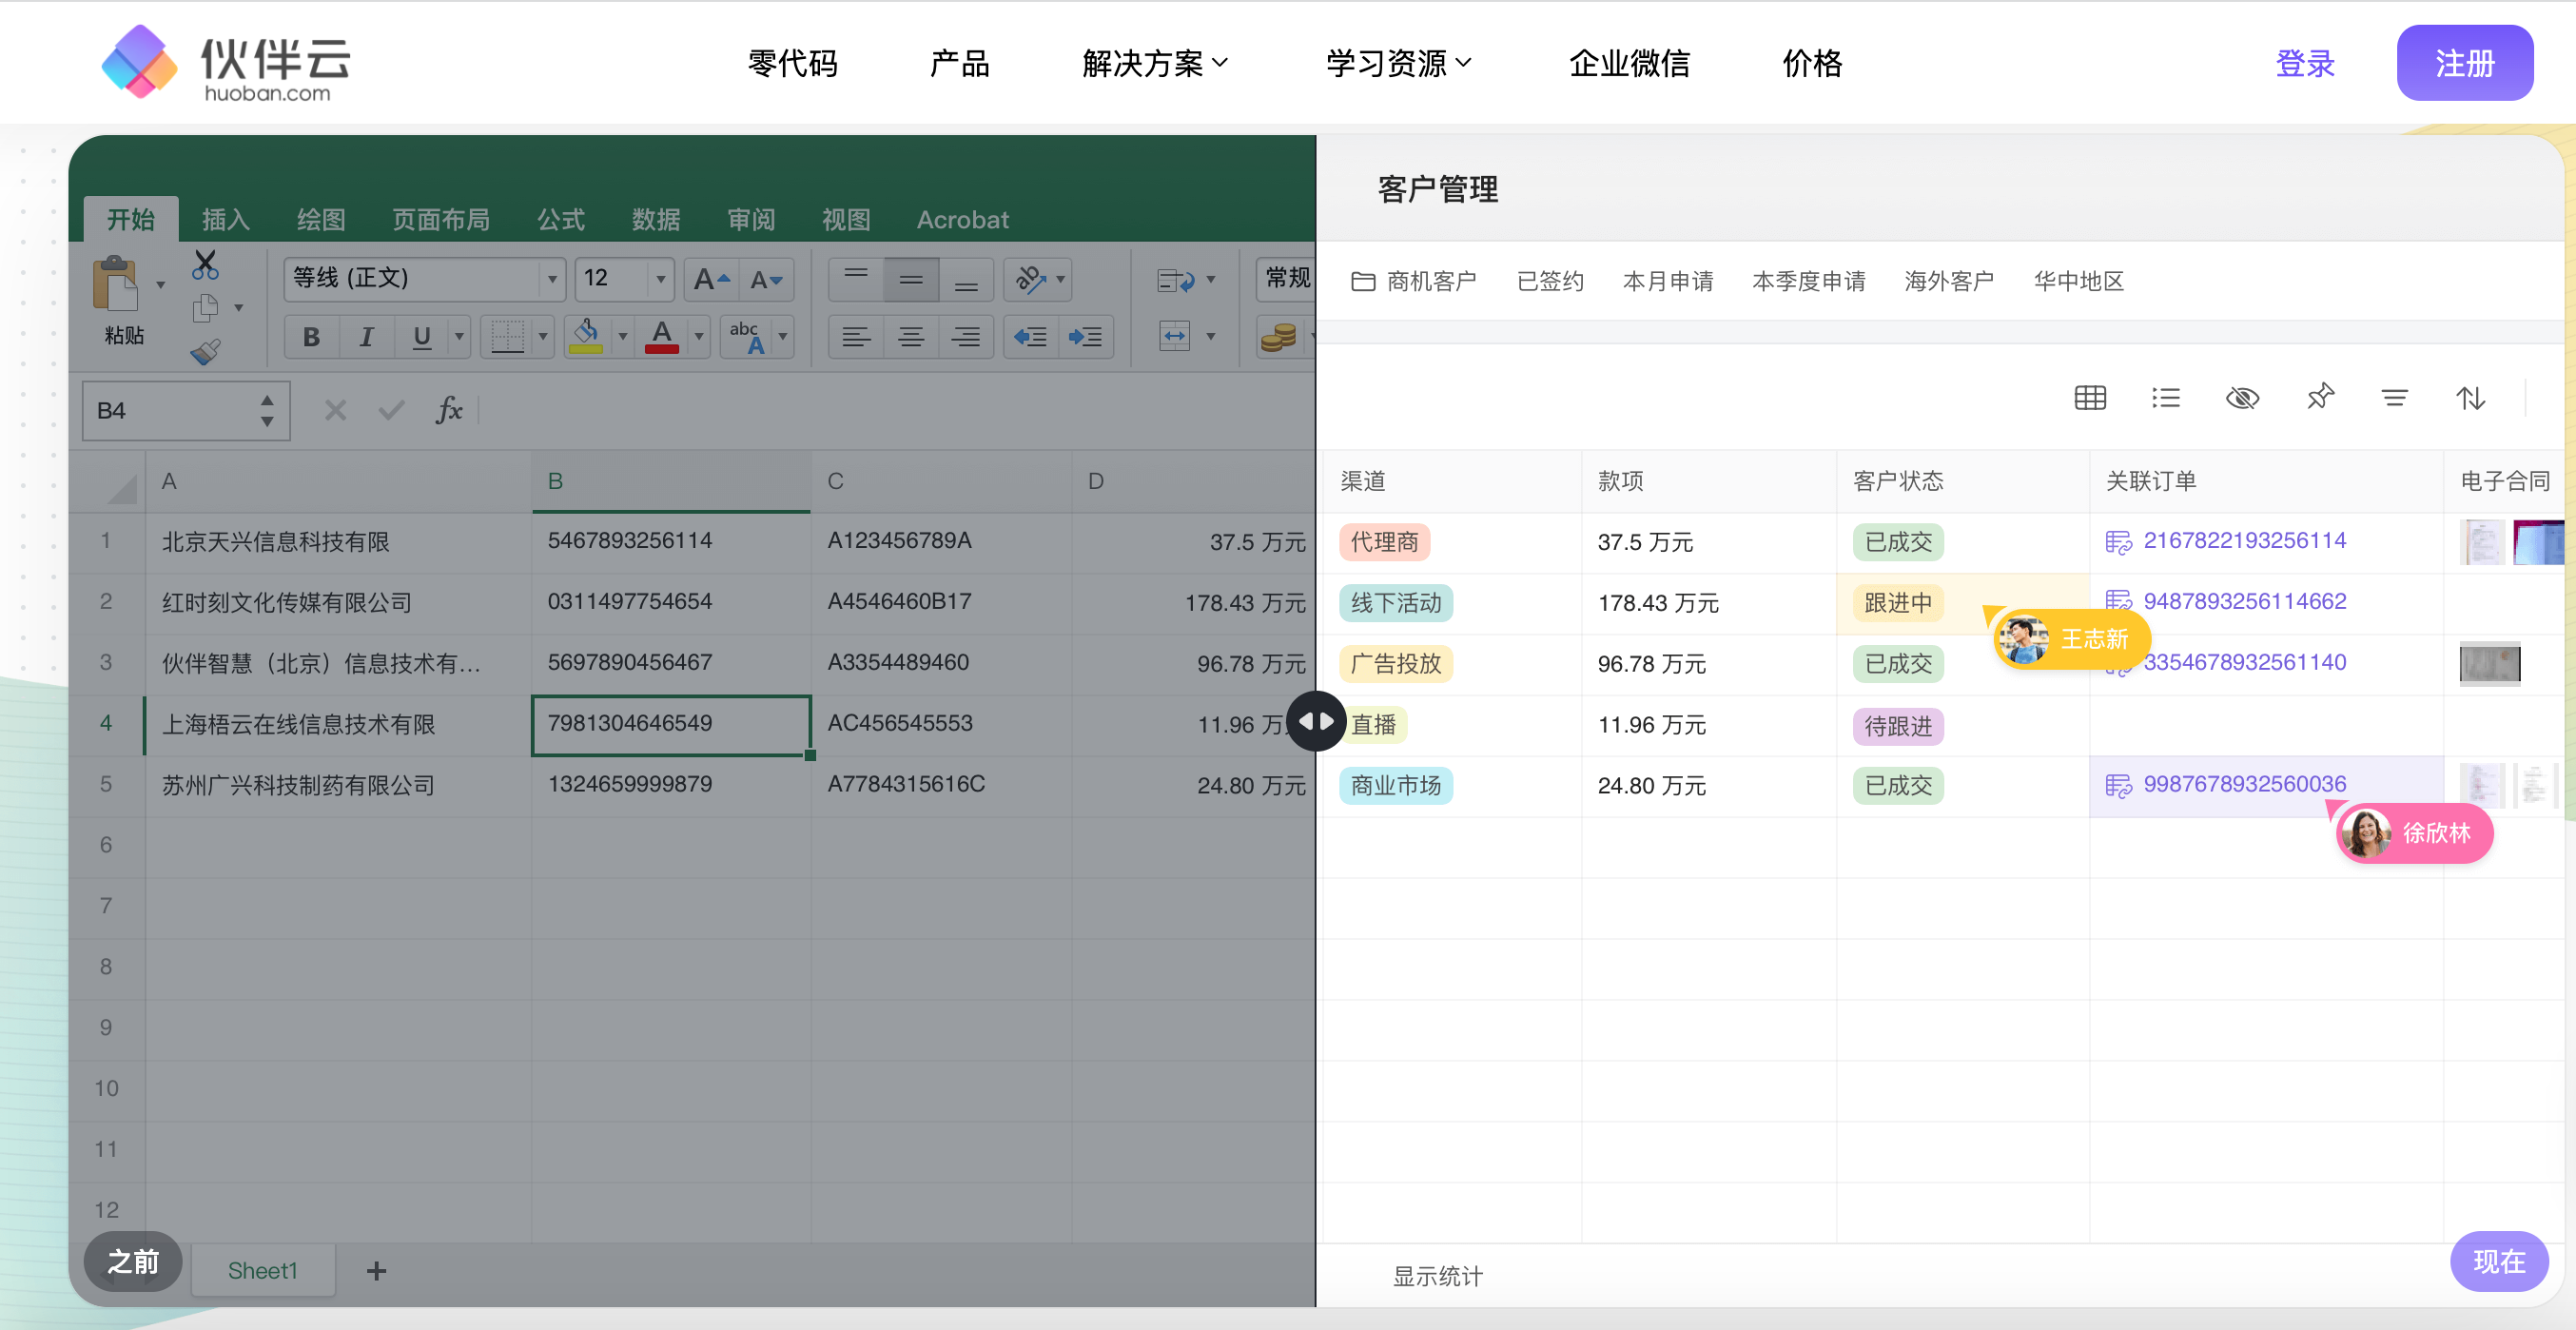Screen dimensions: 2576x1330
Task: Select top vertical alignment
Action: coord(856,279)
